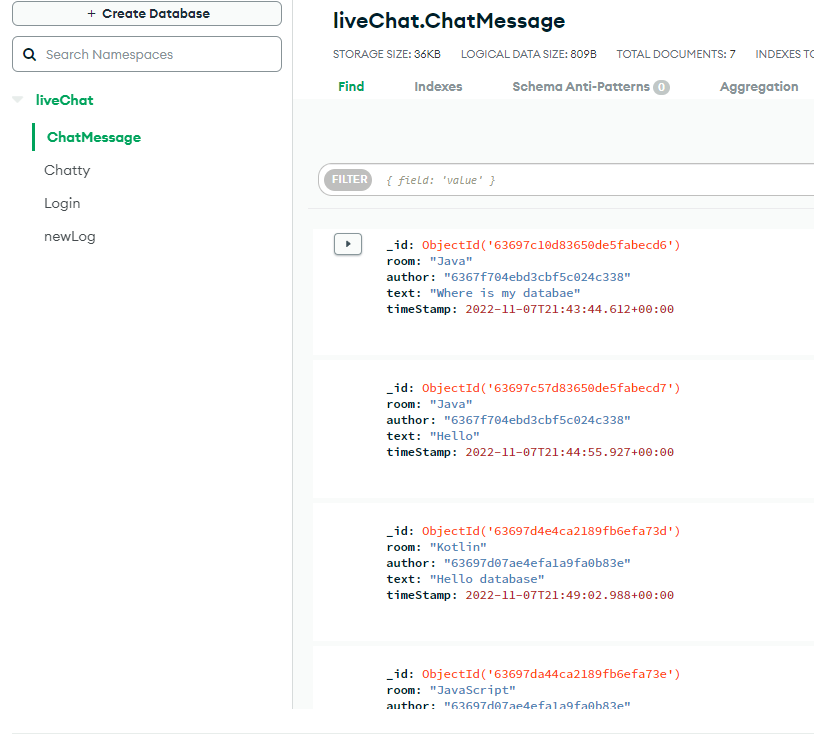814x739 pixels.
Task: Open the Schema Anti-Patterns tab
Action: (x=580, y=87)
